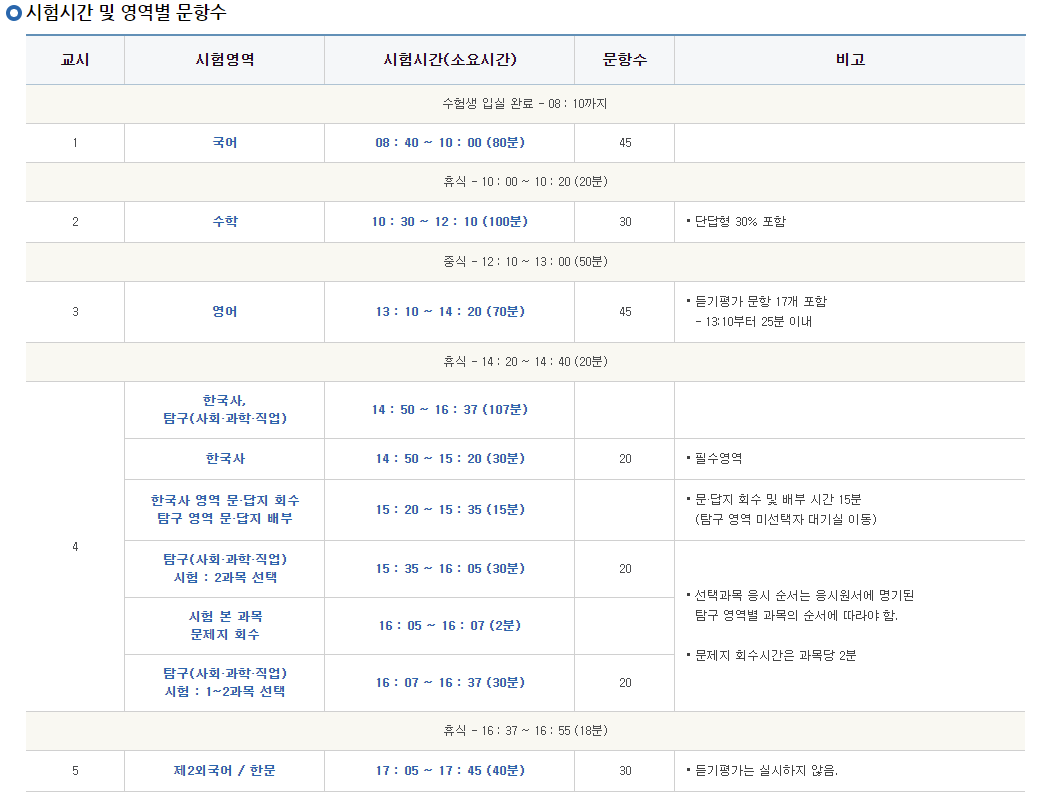Click the '수학' subject cell
The width and height of the screenshot is (1050, 798).
point(224,222)
